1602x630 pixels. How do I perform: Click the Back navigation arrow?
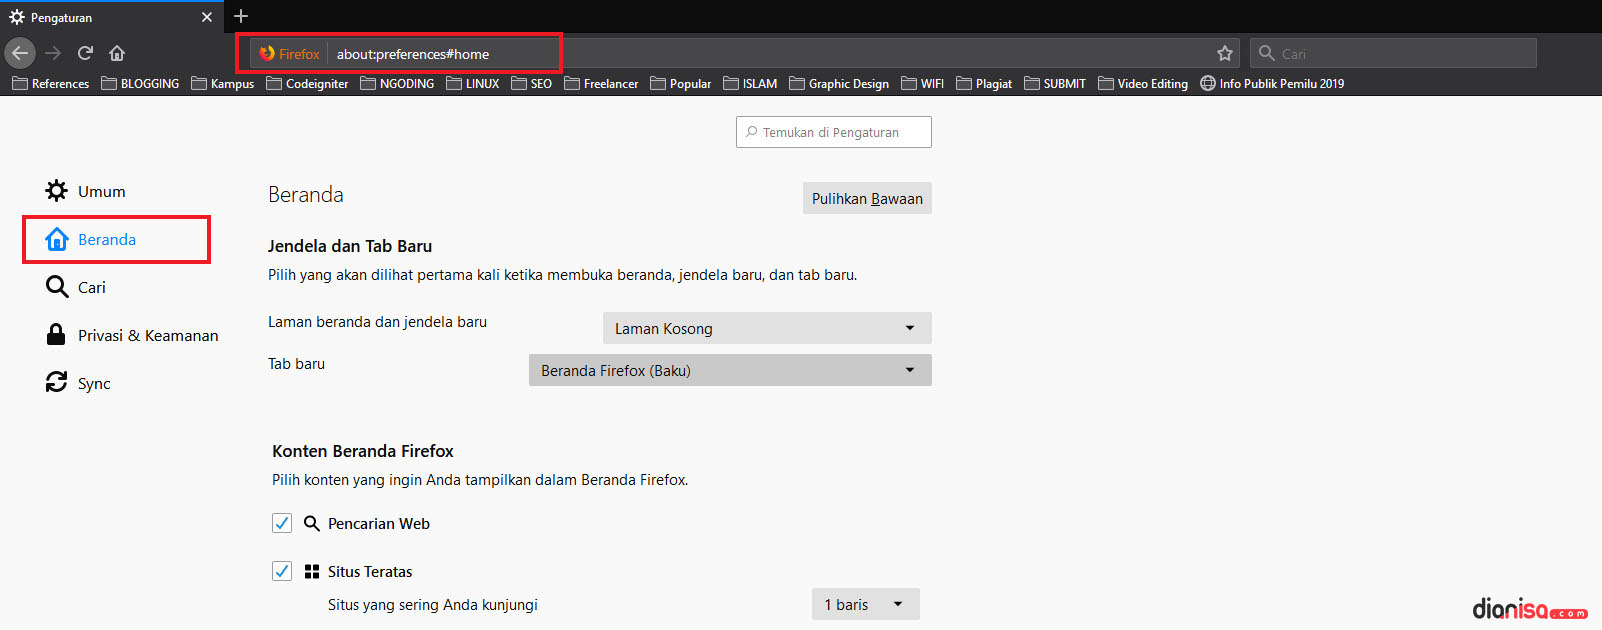coord(20,53)
